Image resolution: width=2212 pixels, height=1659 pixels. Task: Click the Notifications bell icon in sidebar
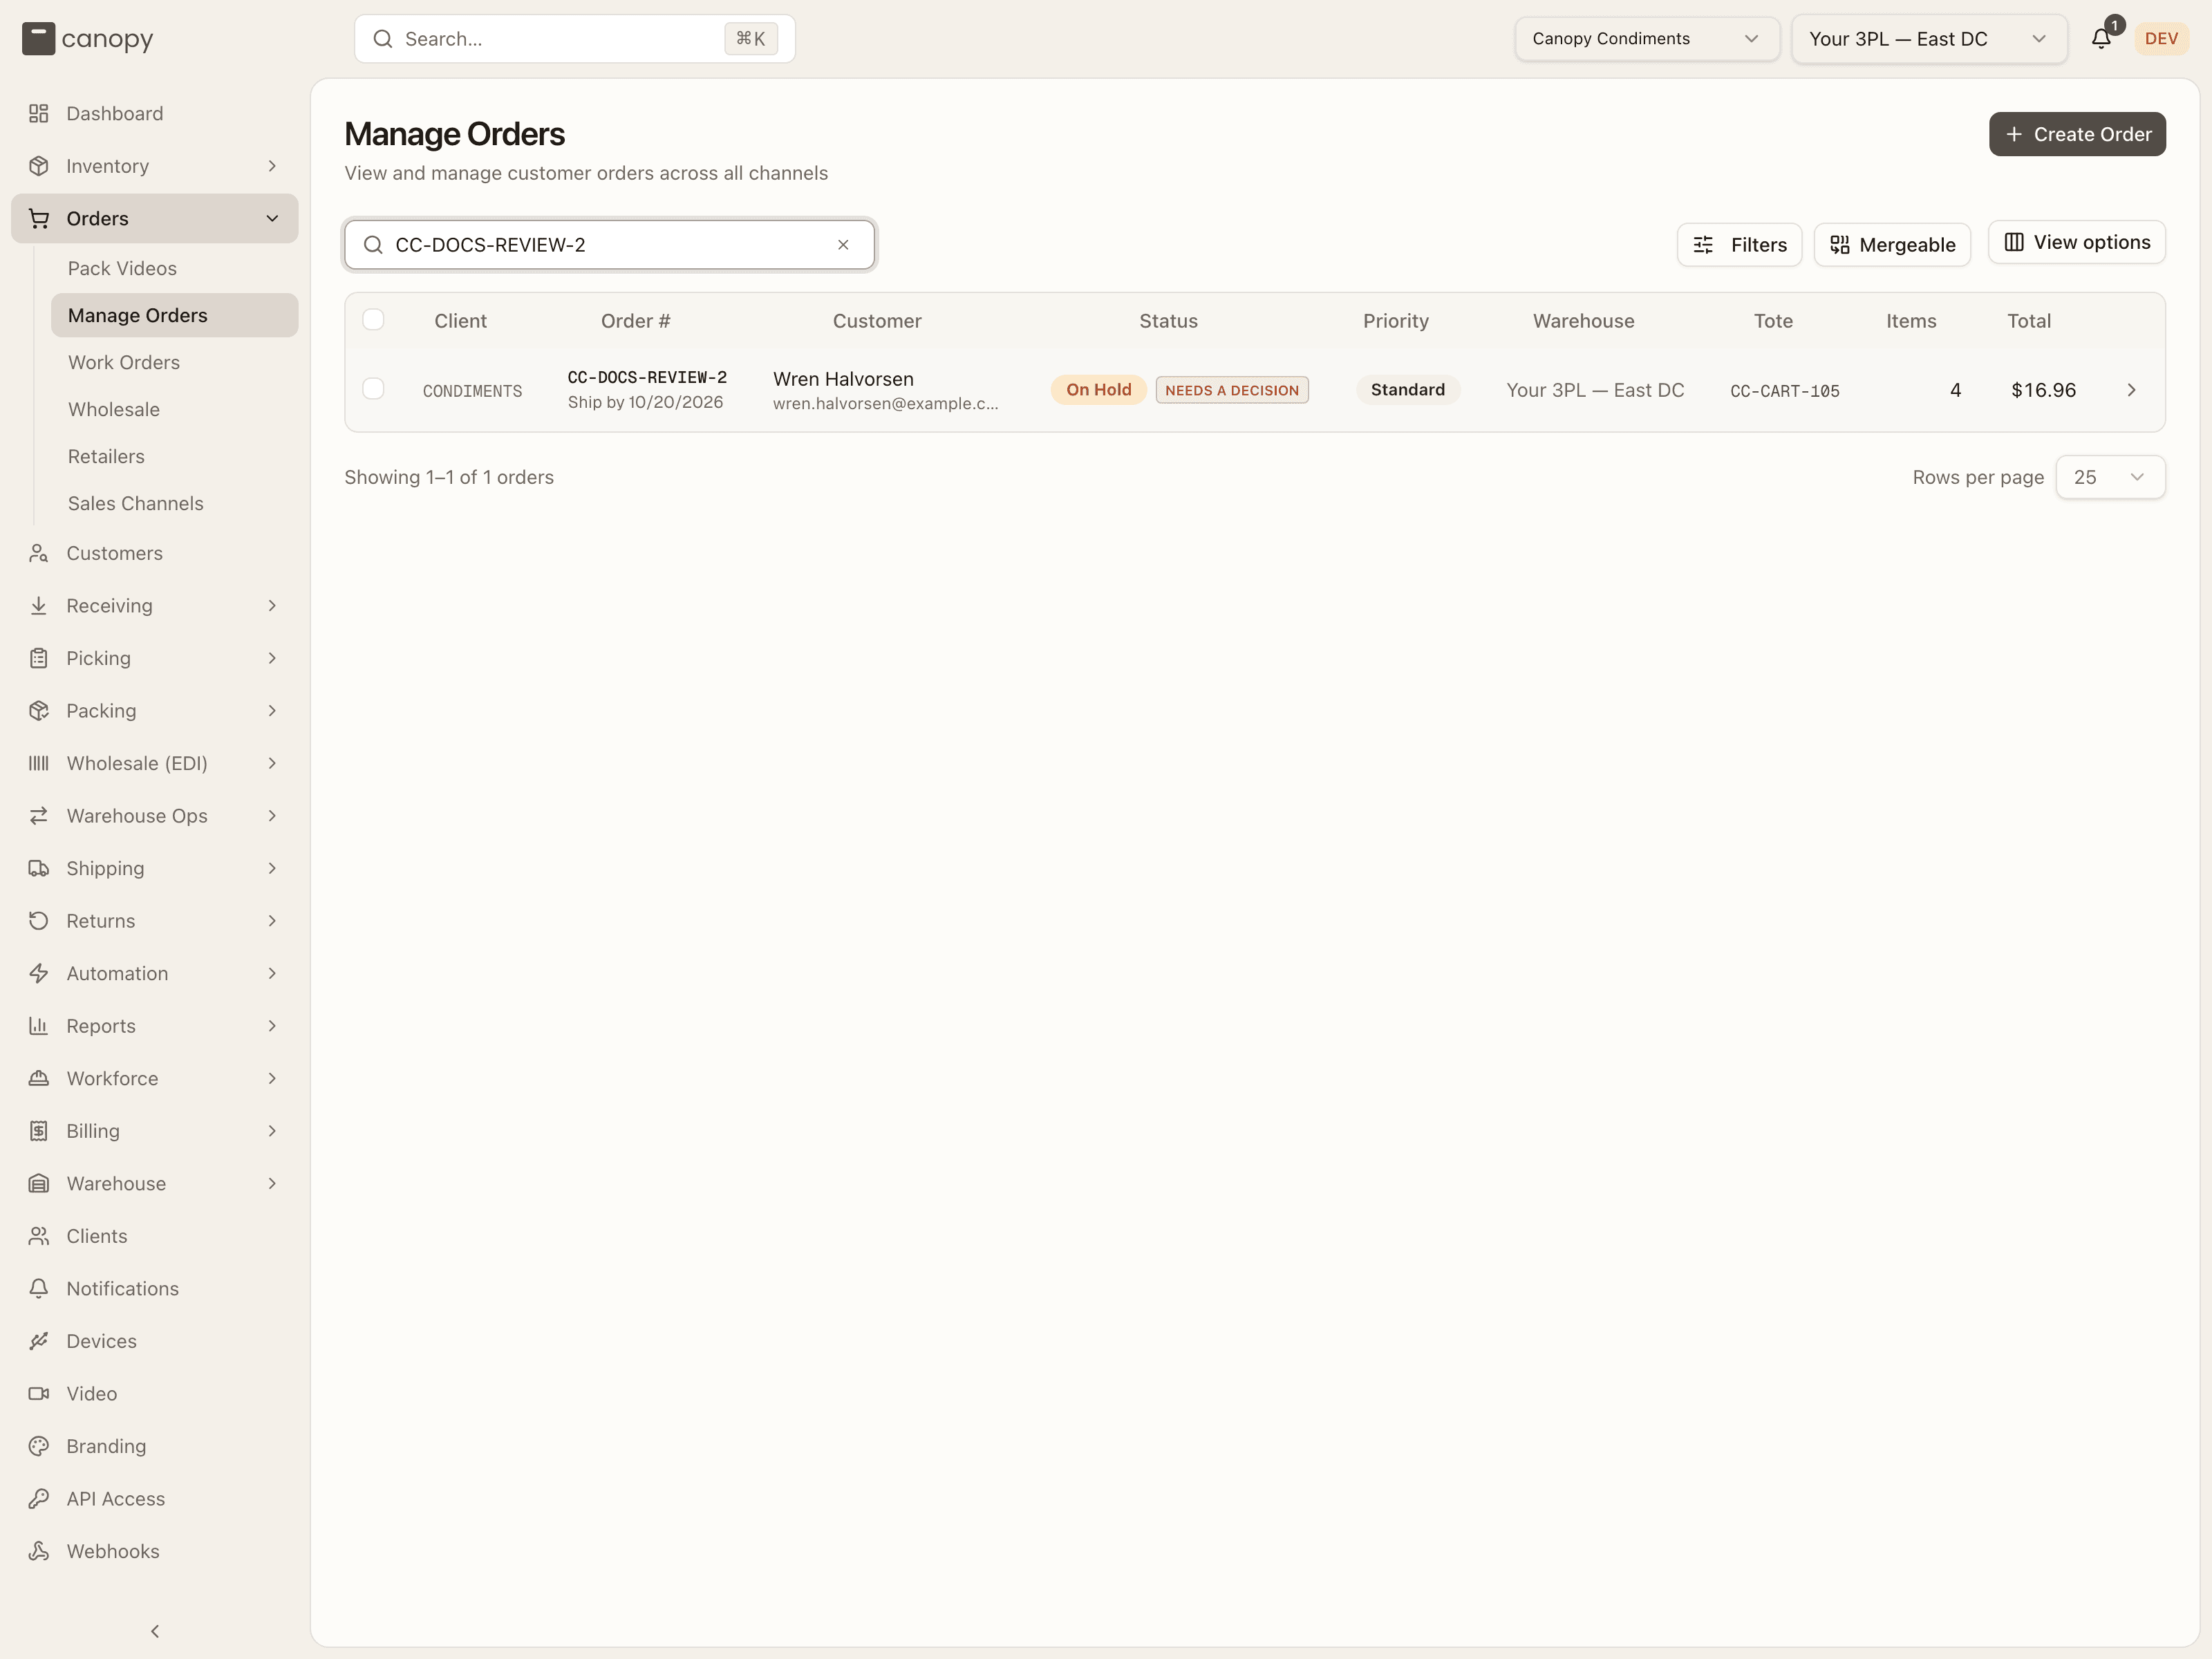[x=39, y=1288]
